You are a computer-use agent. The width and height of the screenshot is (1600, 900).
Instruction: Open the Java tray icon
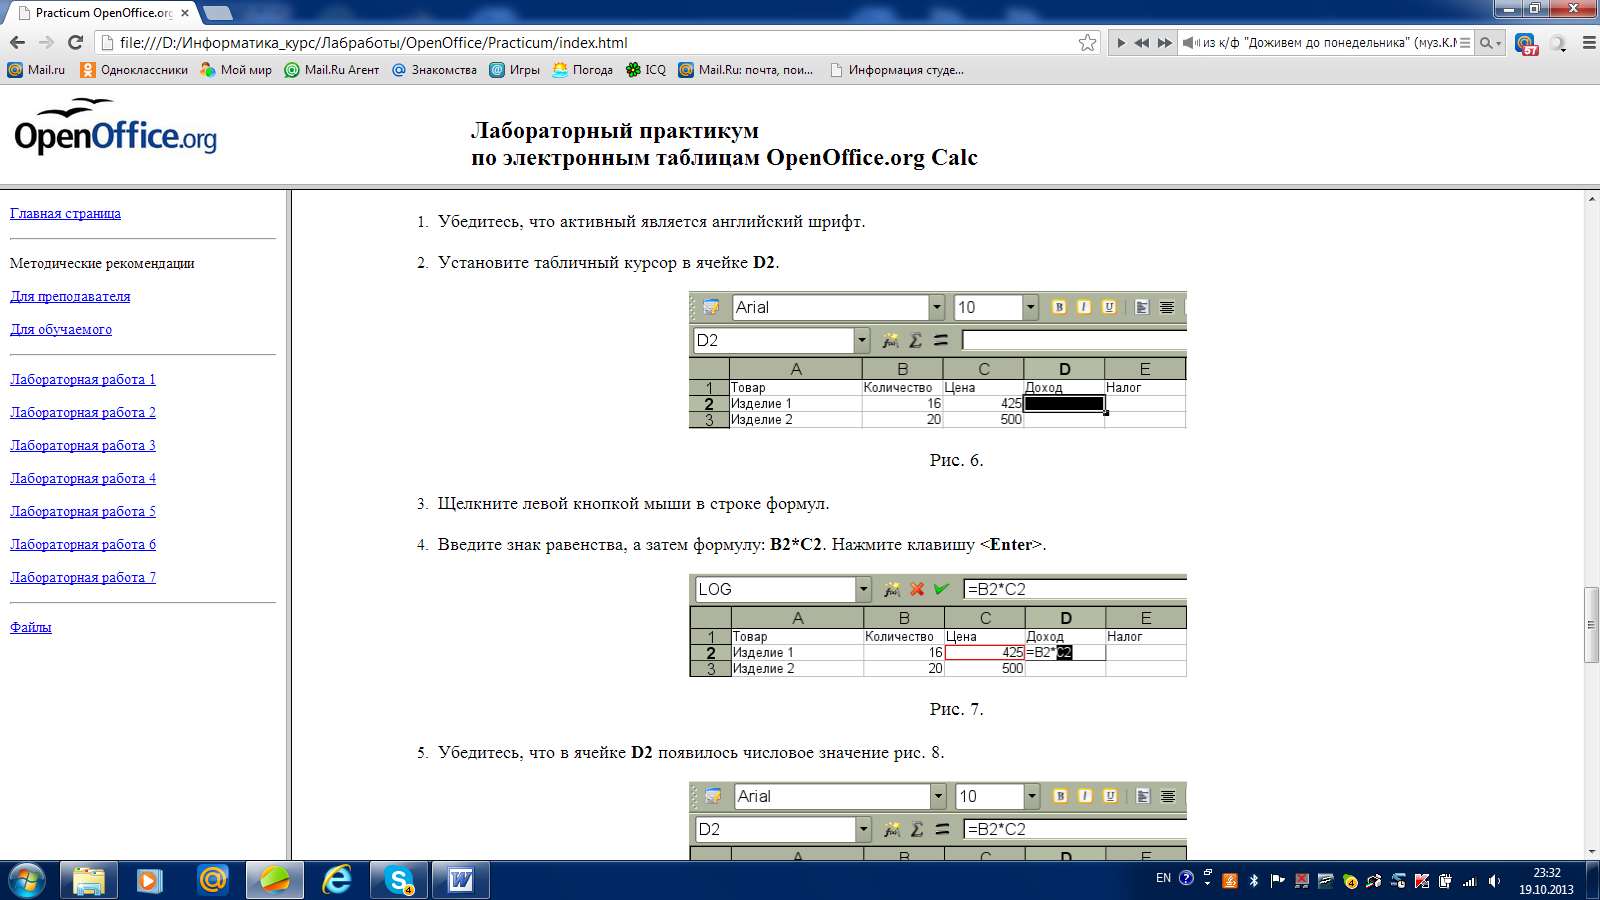(1230, 881)
